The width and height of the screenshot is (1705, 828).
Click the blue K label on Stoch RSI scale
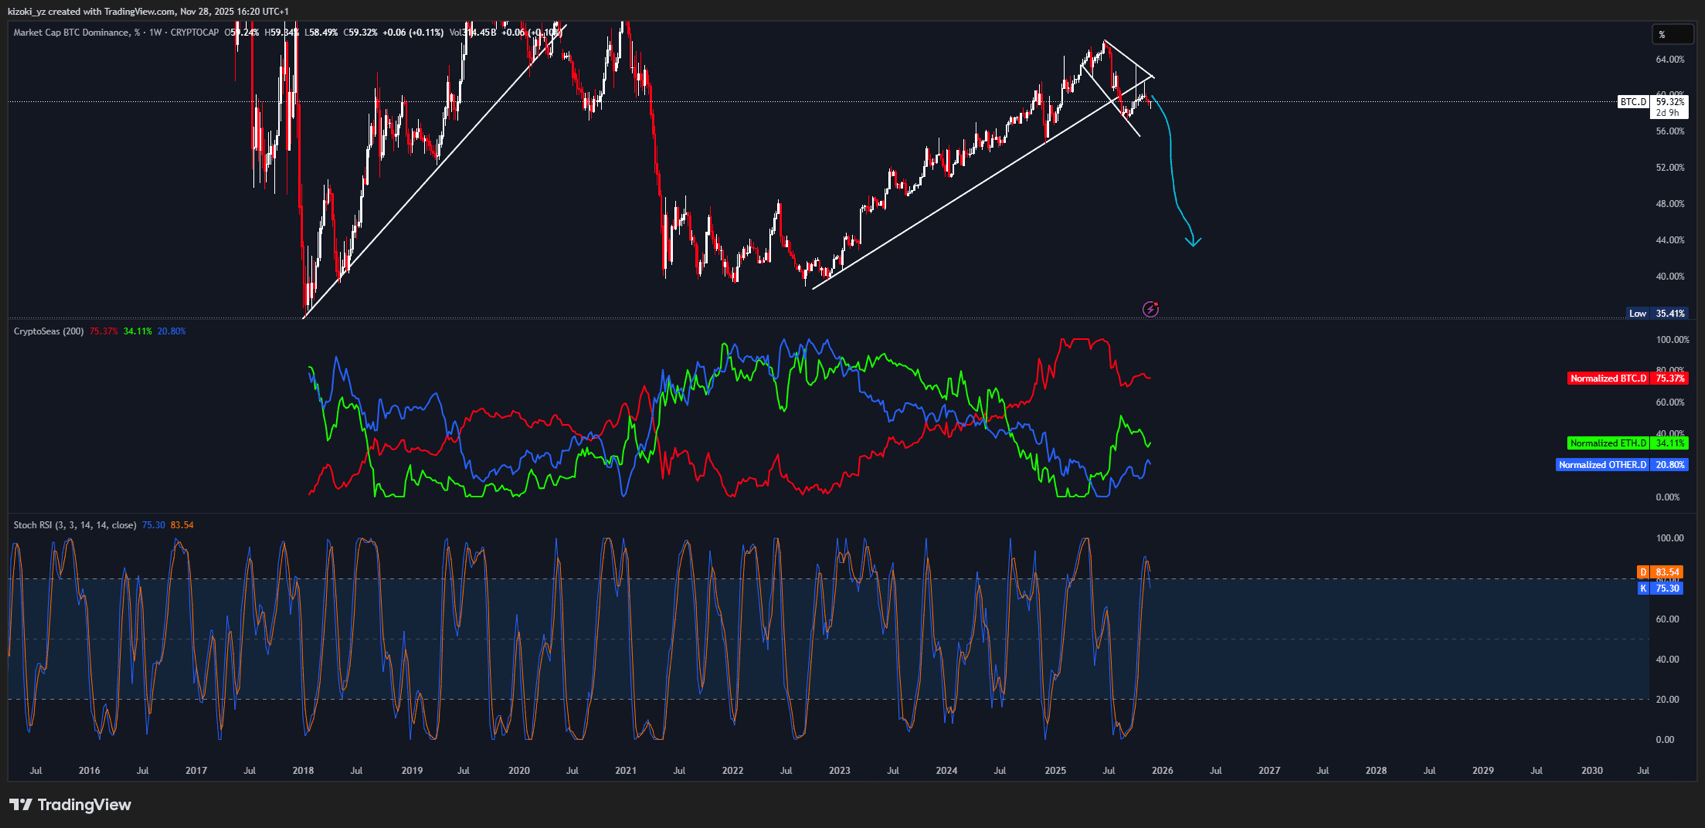click(1642, 589)
